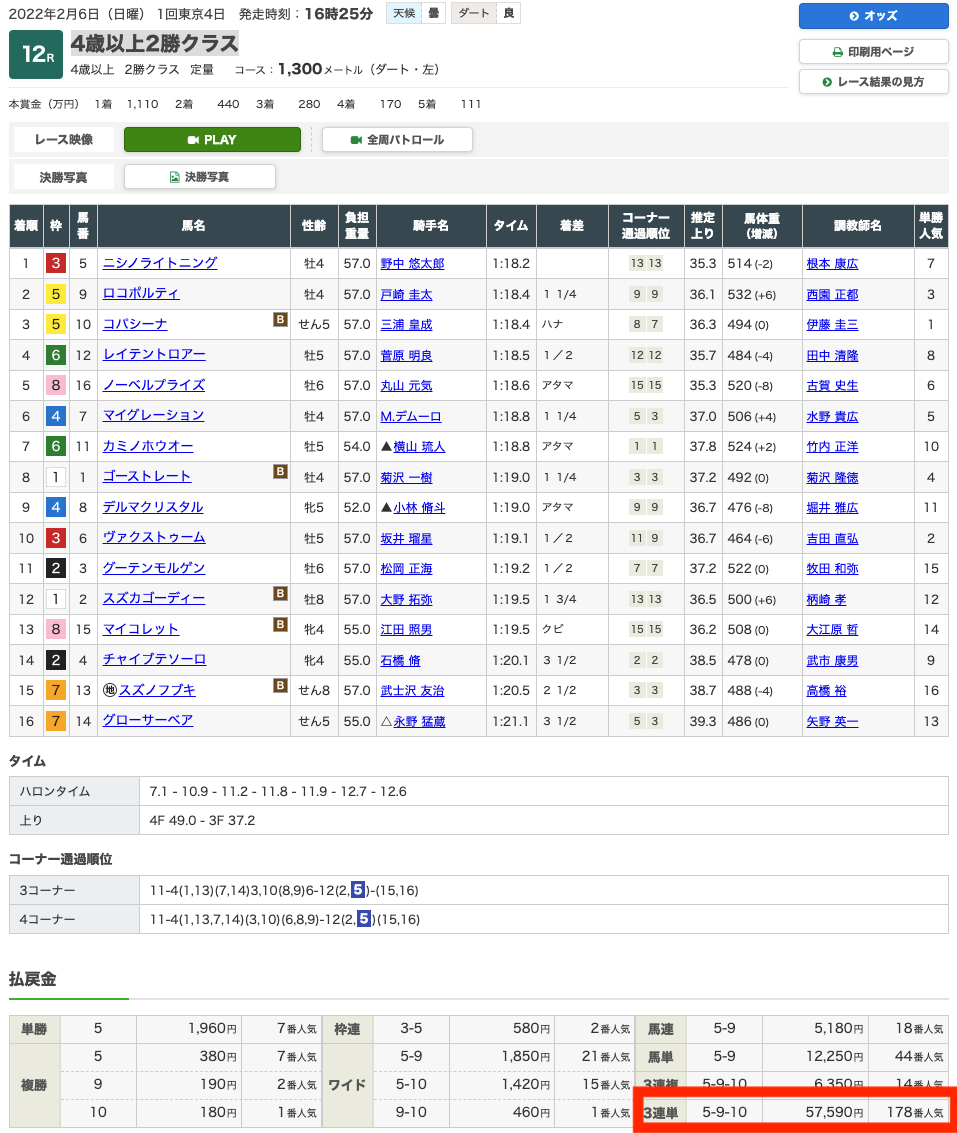The width and height of the screenshot is (957, 1133).
Task: Open jockey M.デムーロ profile
Action: [x=411, y=416]
